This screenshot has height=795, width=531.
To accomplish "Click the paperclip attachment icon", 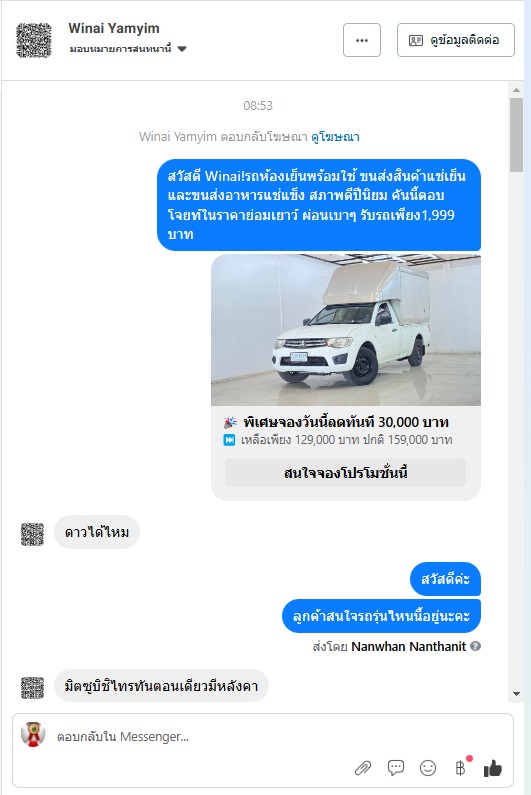I will coord(363,768).
